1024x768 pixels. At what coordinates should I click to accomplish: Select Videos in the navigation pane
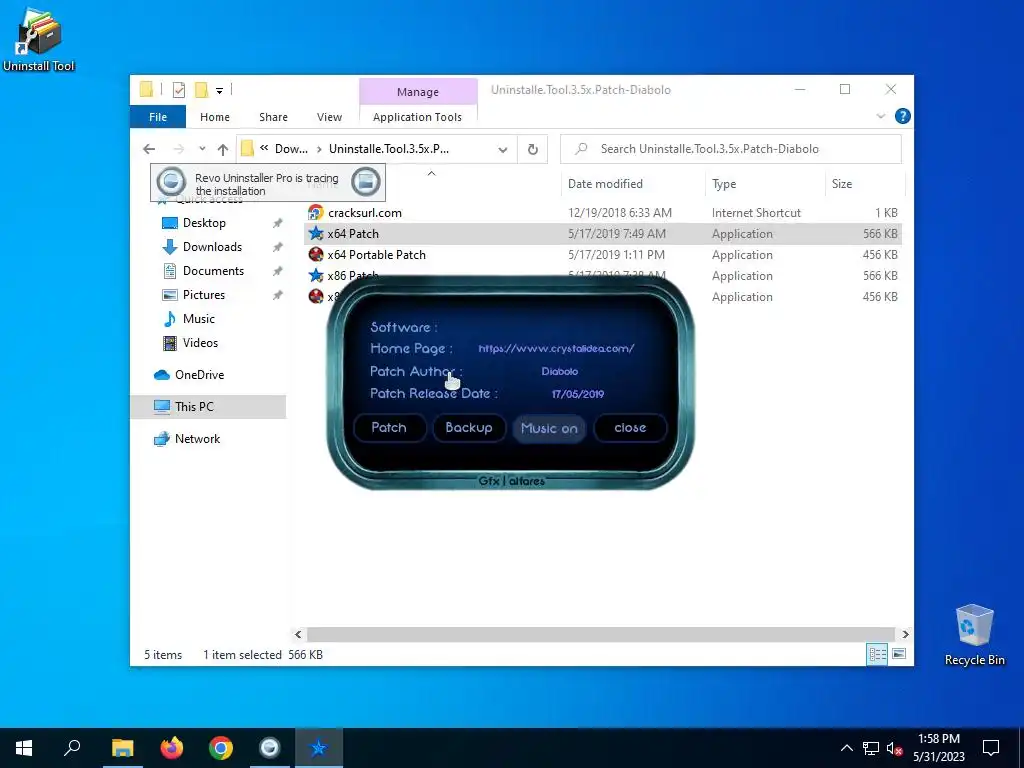(200, 343)
